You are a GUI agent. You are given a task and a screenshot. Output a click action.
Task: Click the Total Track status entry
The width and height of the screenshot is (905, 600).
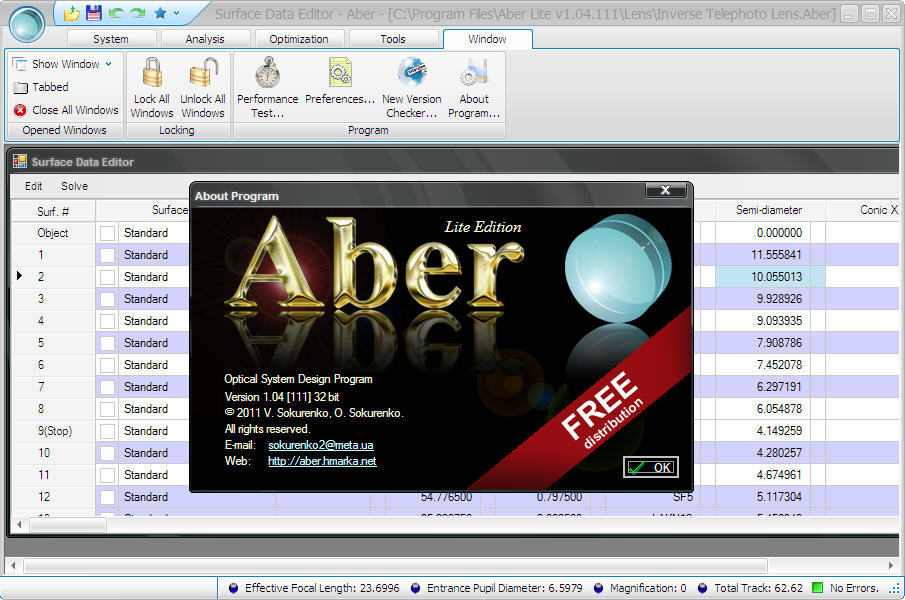[x=750, y=588]
